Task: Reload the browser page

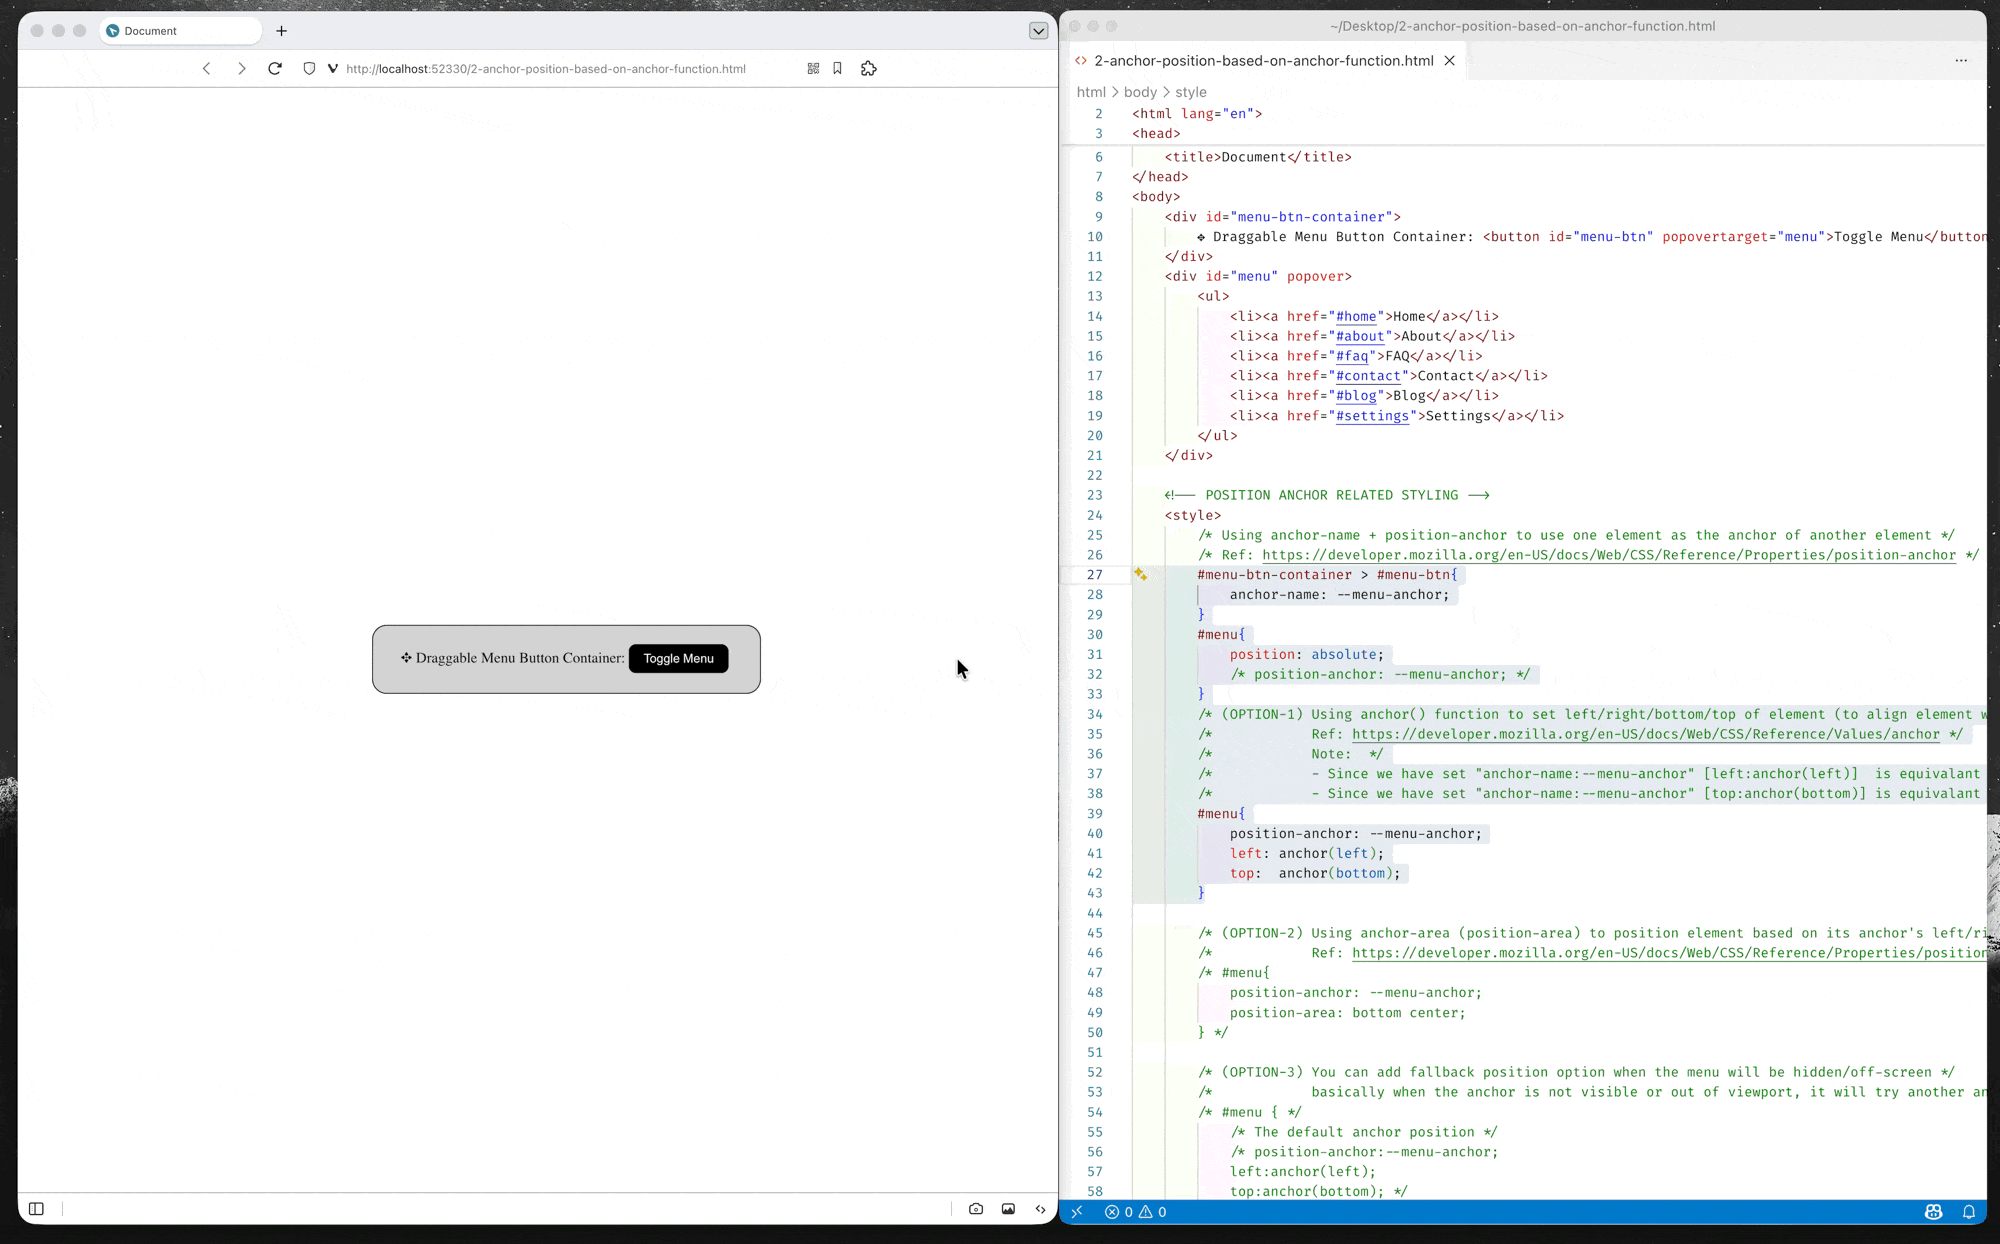Action: 275,69
